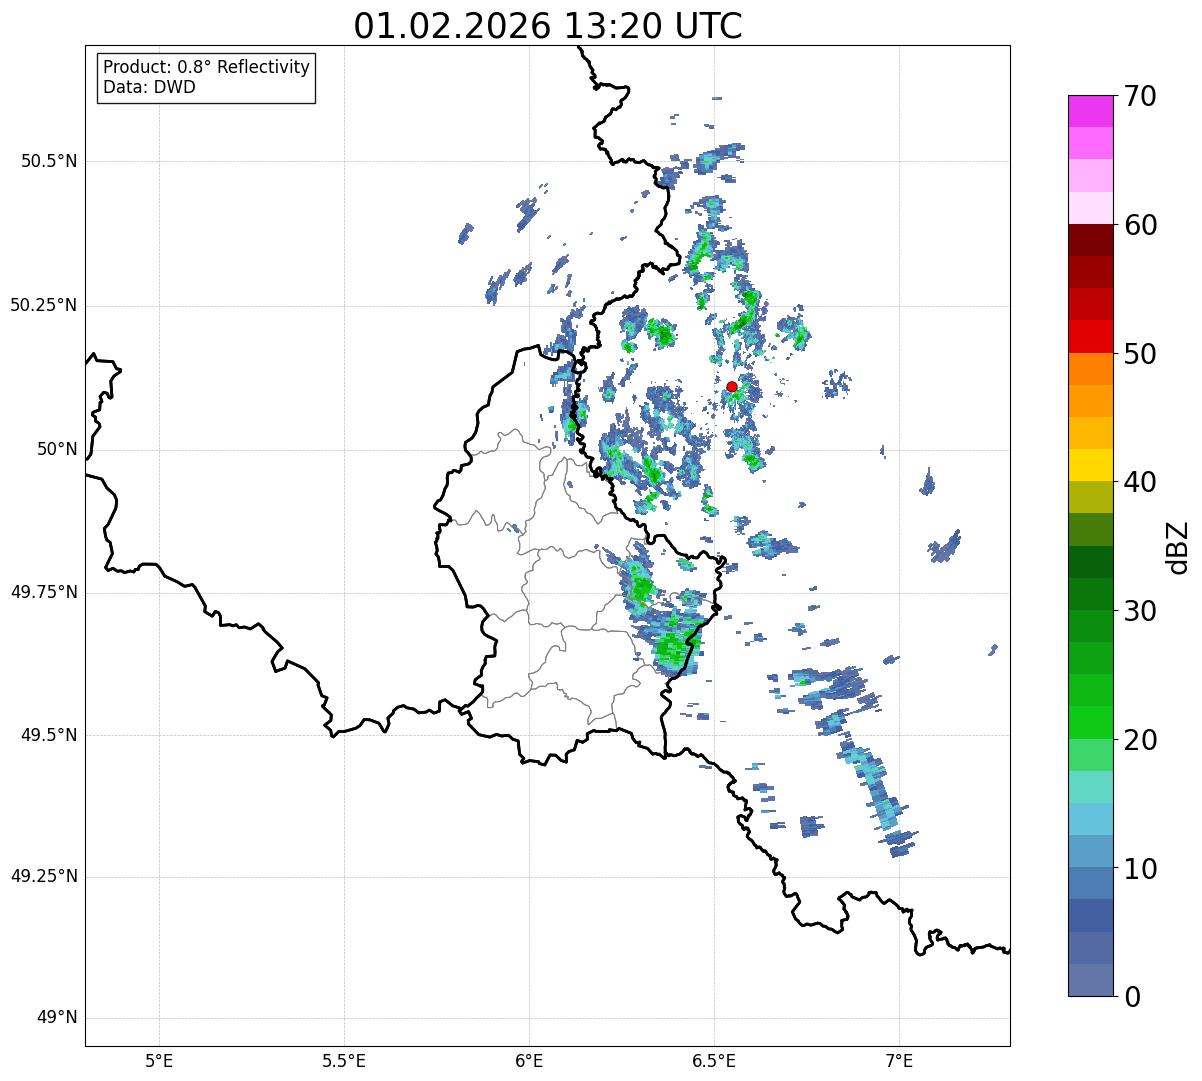The width and height of the screenshot is (1202, 1081).
Task: Click the colorbar 10 tick label
Action: (1140, 869)
